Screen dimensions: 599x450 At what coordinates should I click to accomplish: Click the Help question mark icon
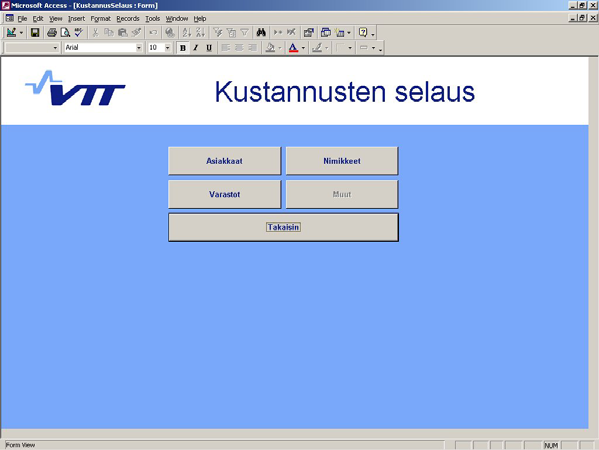[x=363, y=33]
